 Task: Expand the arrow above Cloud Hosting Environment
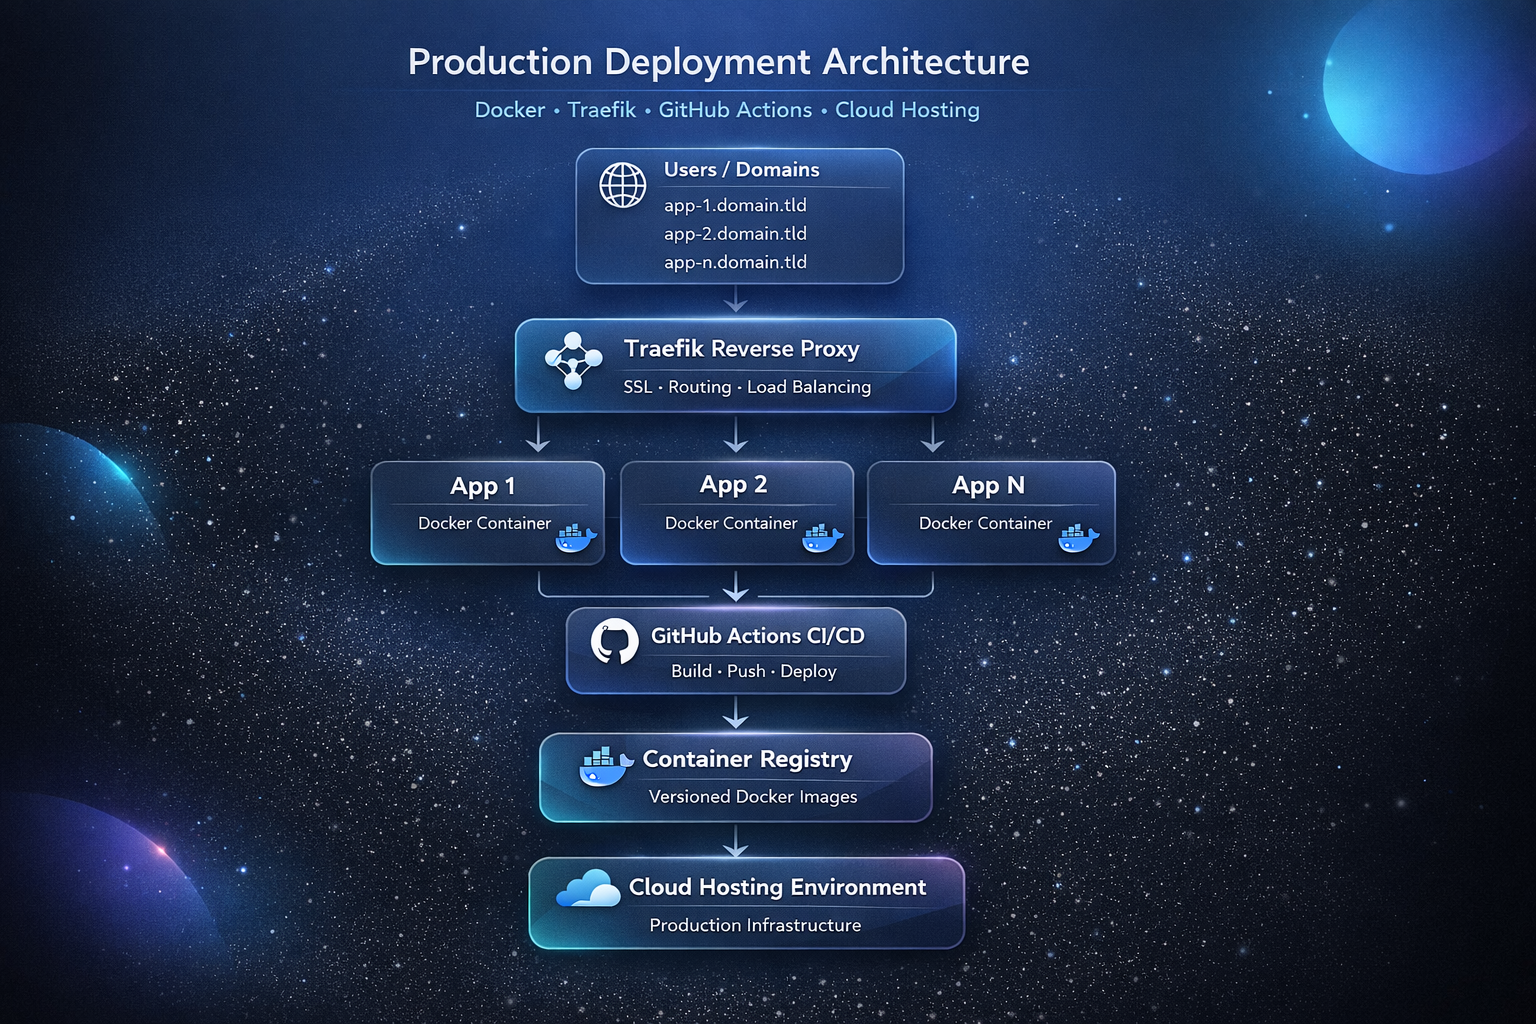coord(738,842)
